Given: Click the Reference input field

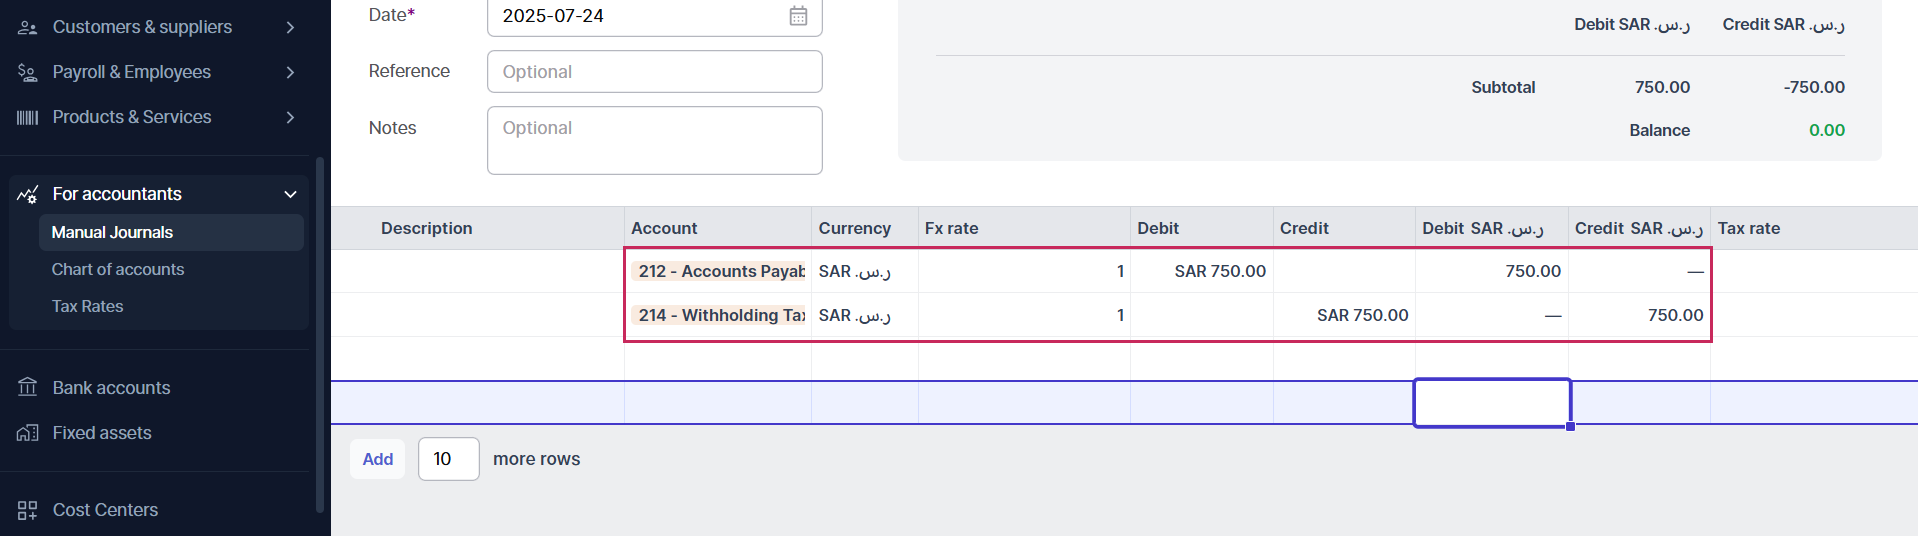Looking at the screenshot, I should pos(654,72).
